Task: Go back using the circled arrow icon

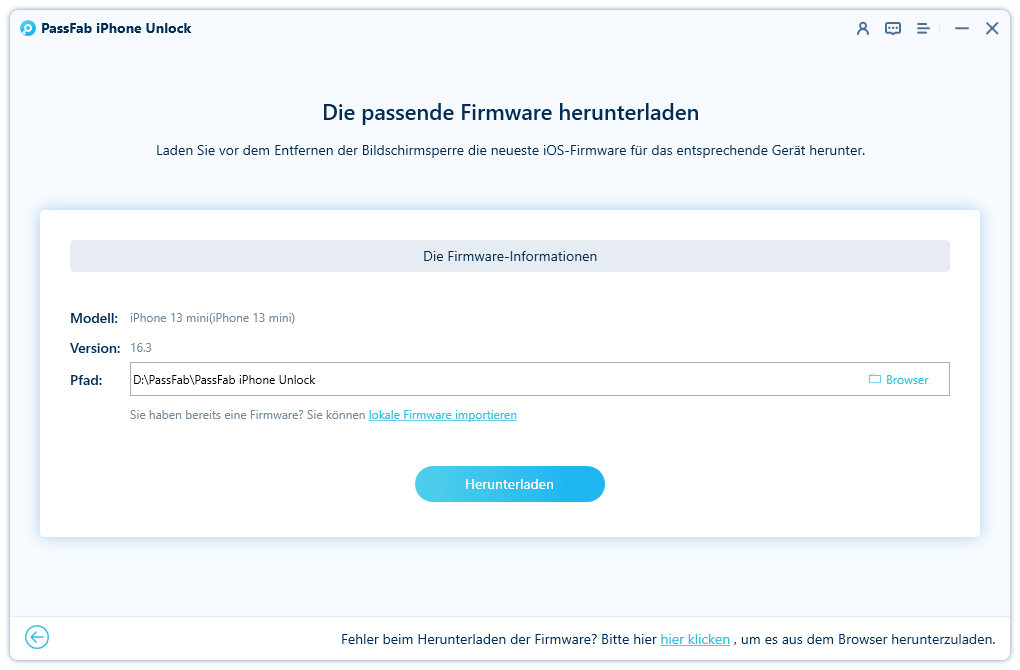Action: coord(37,637)
